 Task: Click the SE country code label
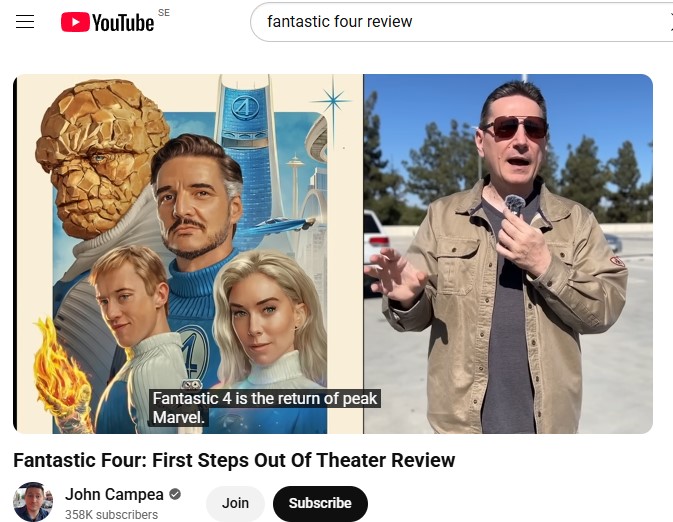tap(164, 13)
